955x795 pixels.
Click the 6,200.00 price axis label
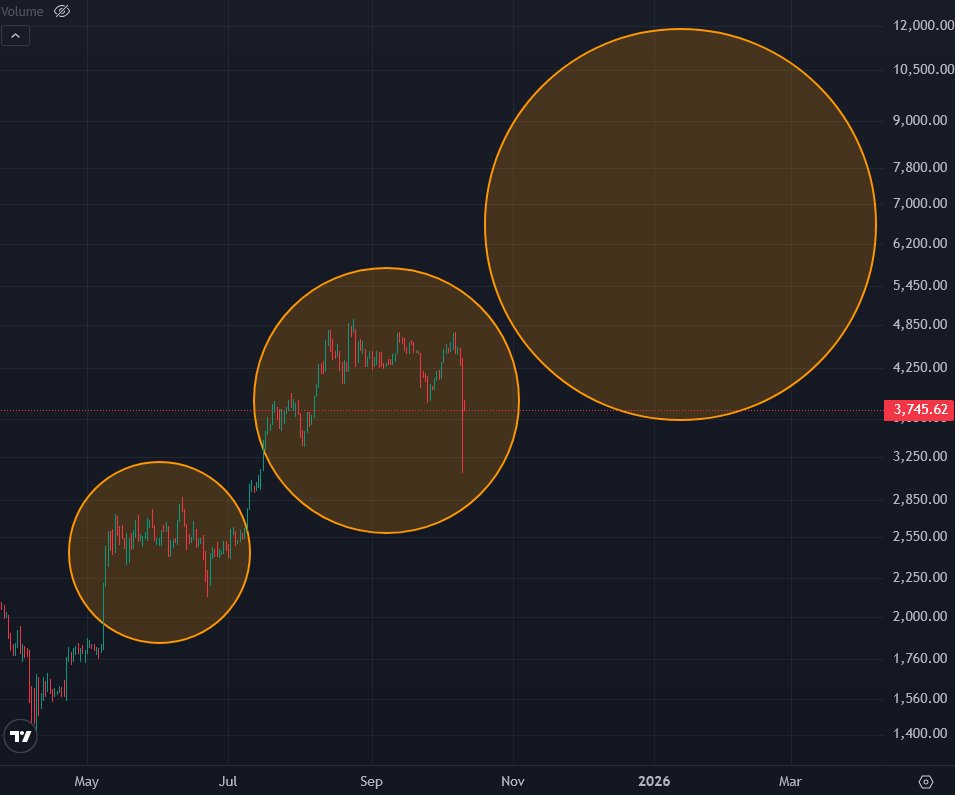coord(920,243)
